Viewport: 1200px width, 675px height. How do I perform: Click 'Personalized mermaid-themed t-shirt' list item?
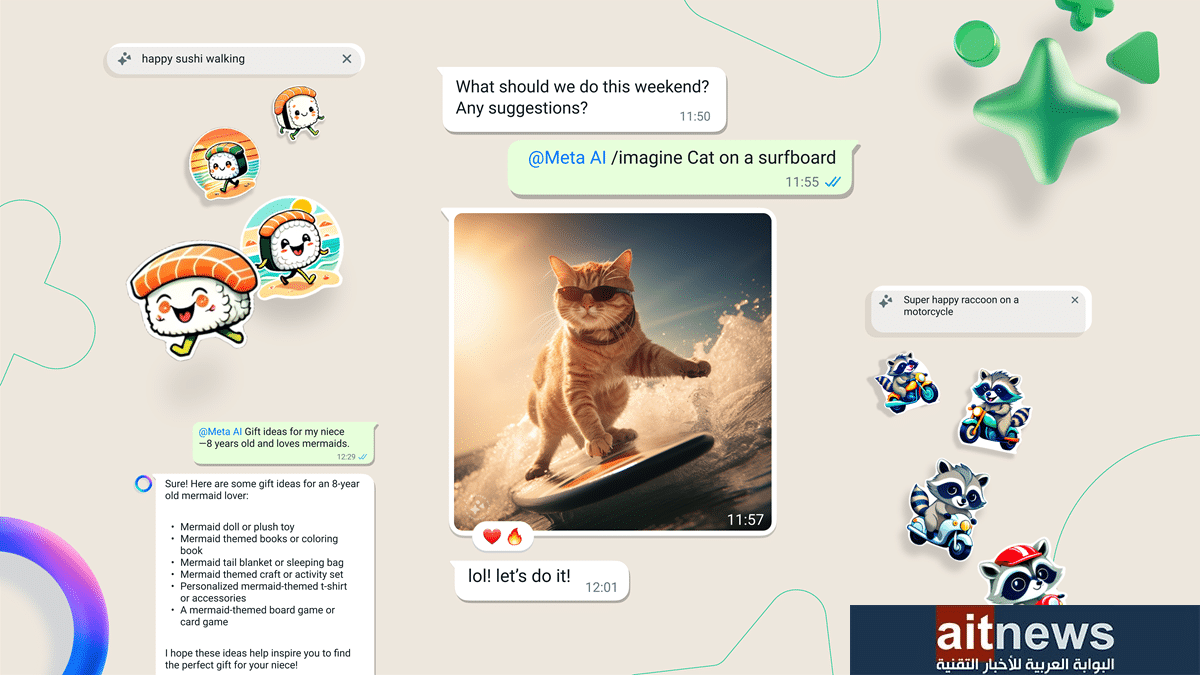(x=263, y=592)
